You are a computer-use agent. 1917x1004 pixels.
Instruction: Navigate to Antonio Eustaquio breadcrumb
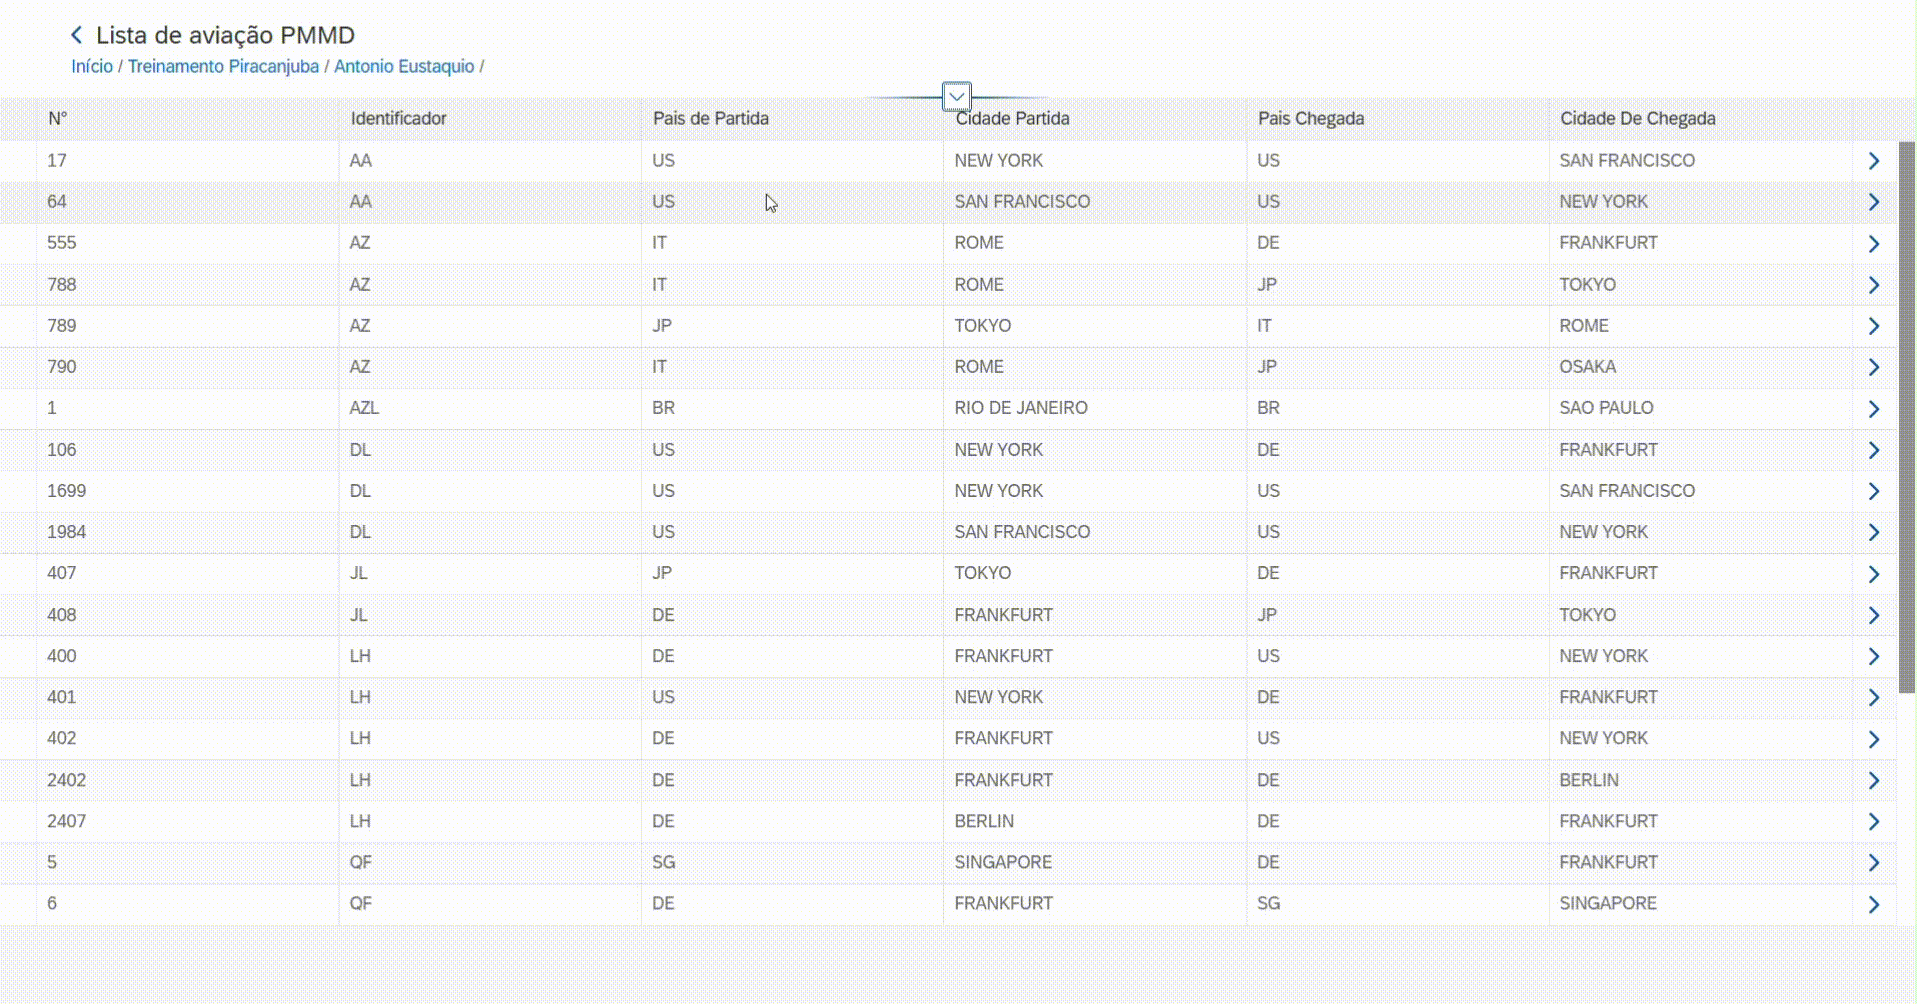click(404, 66)
